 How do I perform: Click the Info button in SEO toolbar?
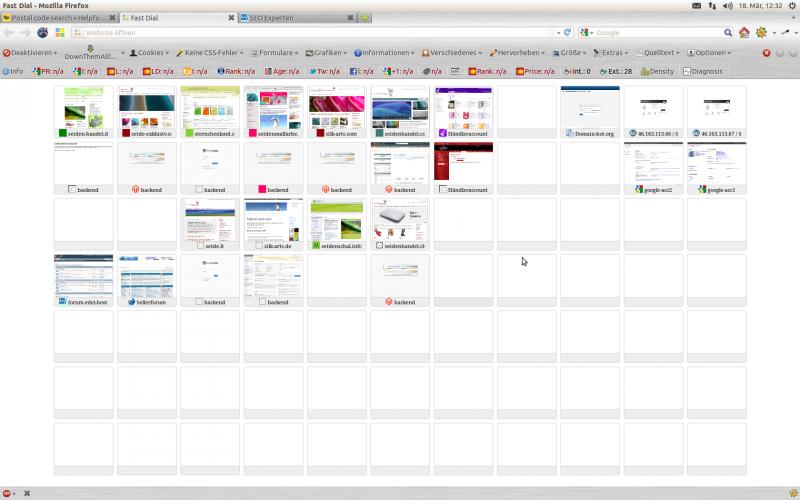(x=13, y=72)
